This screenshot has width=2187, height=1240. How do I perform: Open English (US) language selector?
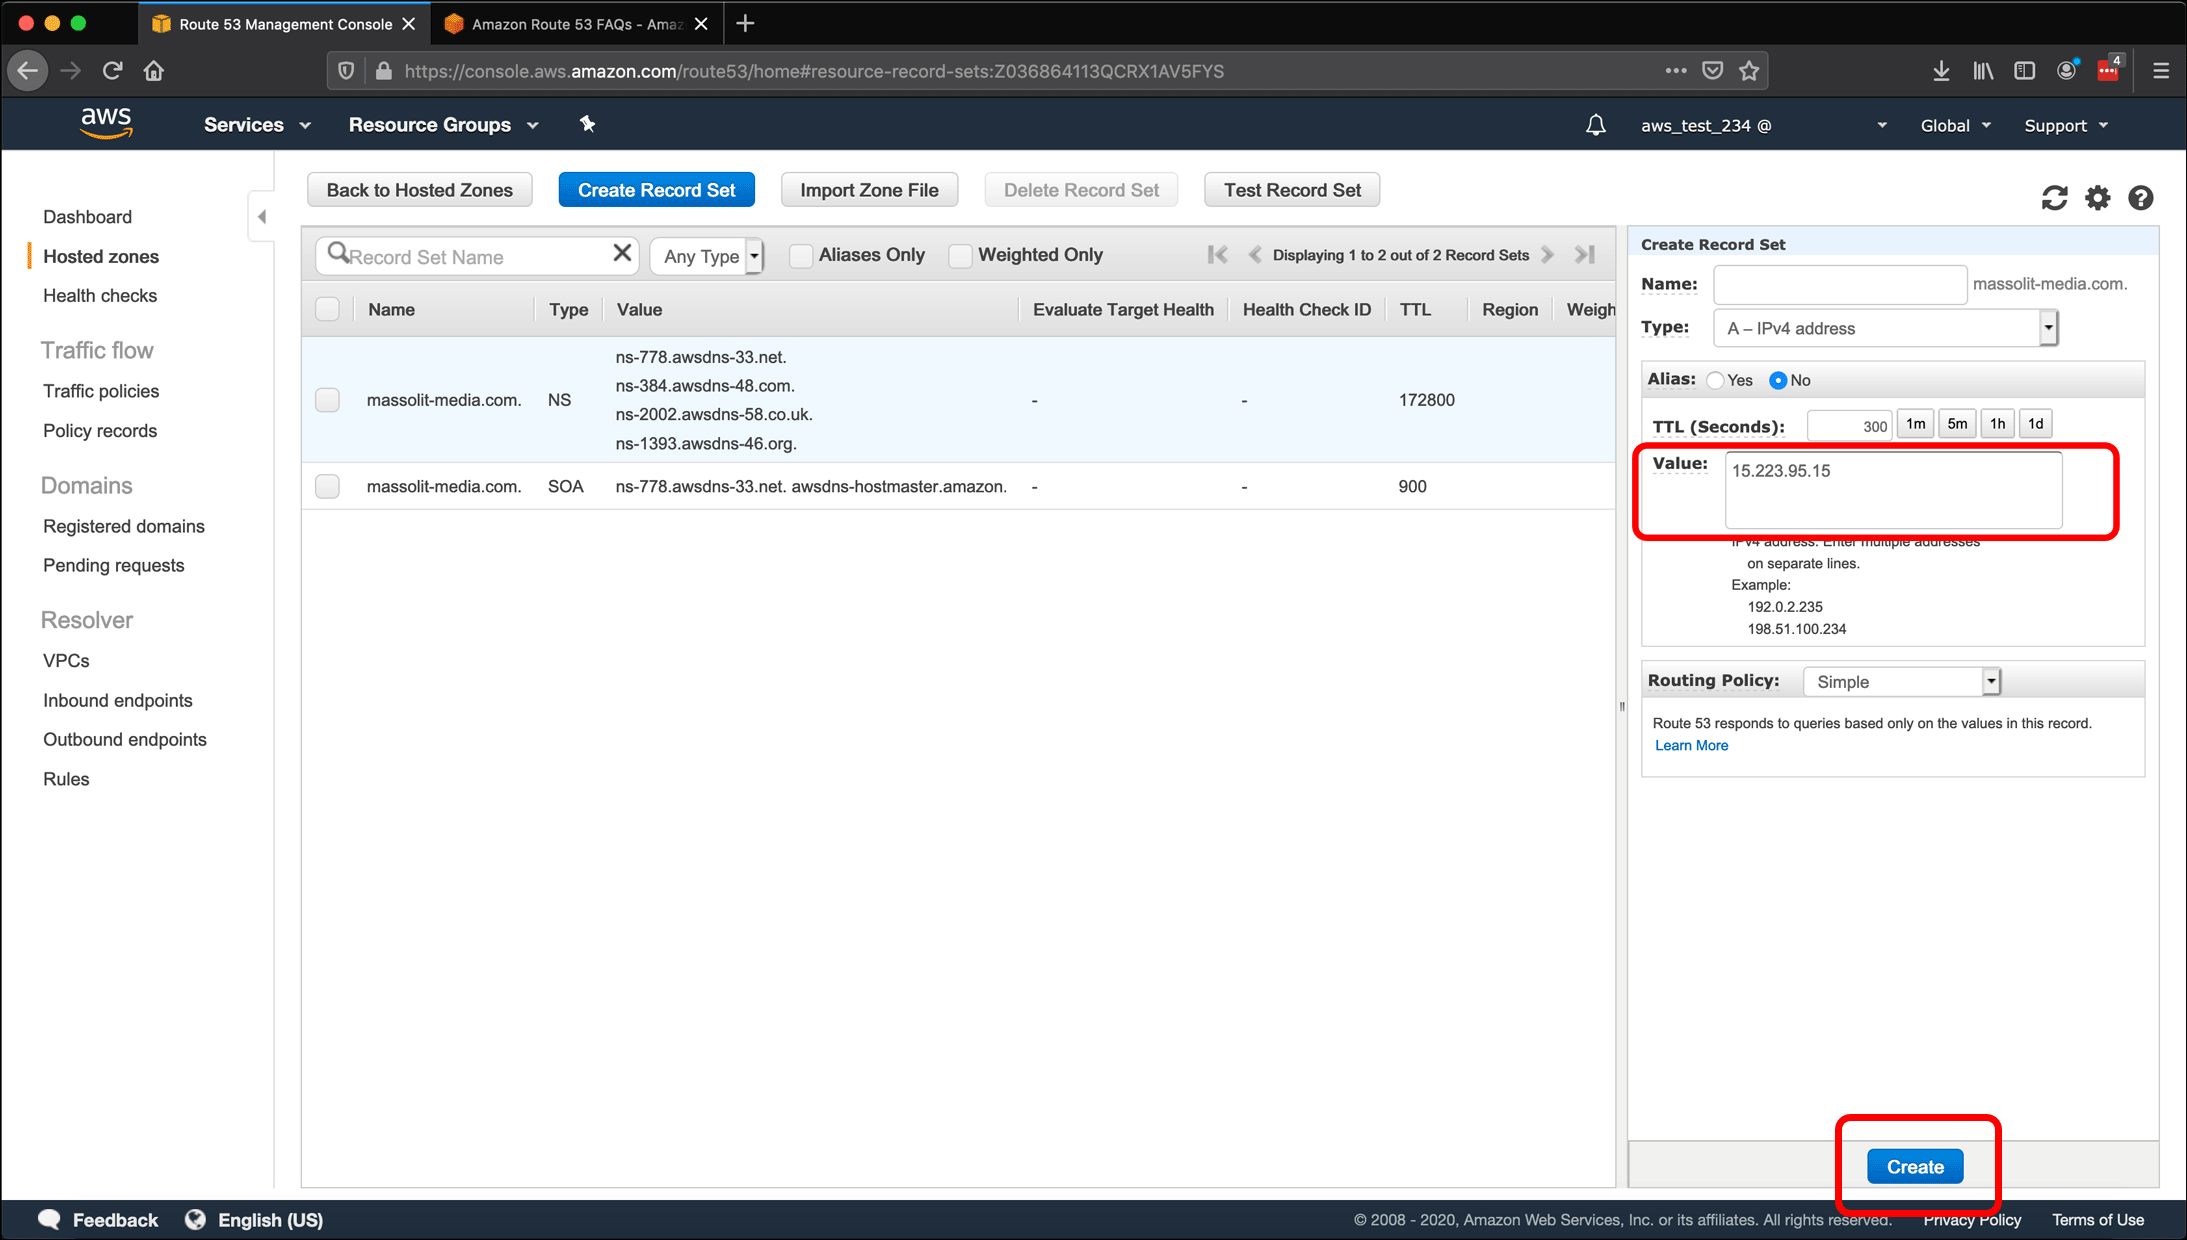(x=255, y=1220)
